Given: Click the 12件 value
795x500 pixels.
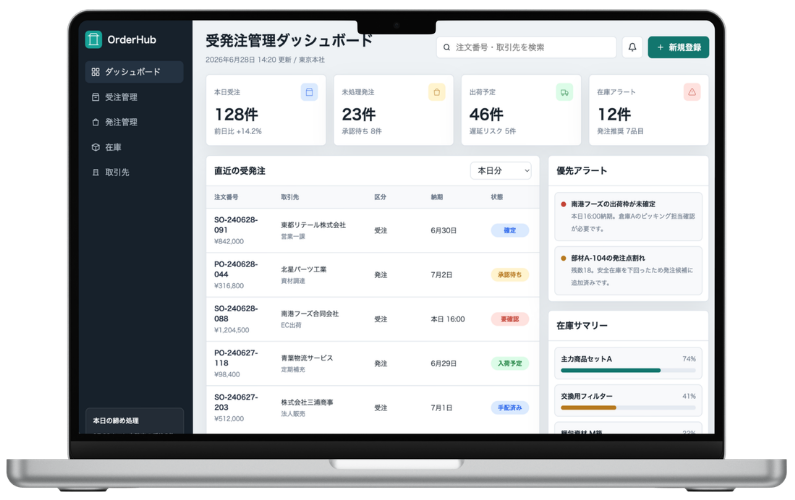Looking at the screenshot, I should 614,115.
